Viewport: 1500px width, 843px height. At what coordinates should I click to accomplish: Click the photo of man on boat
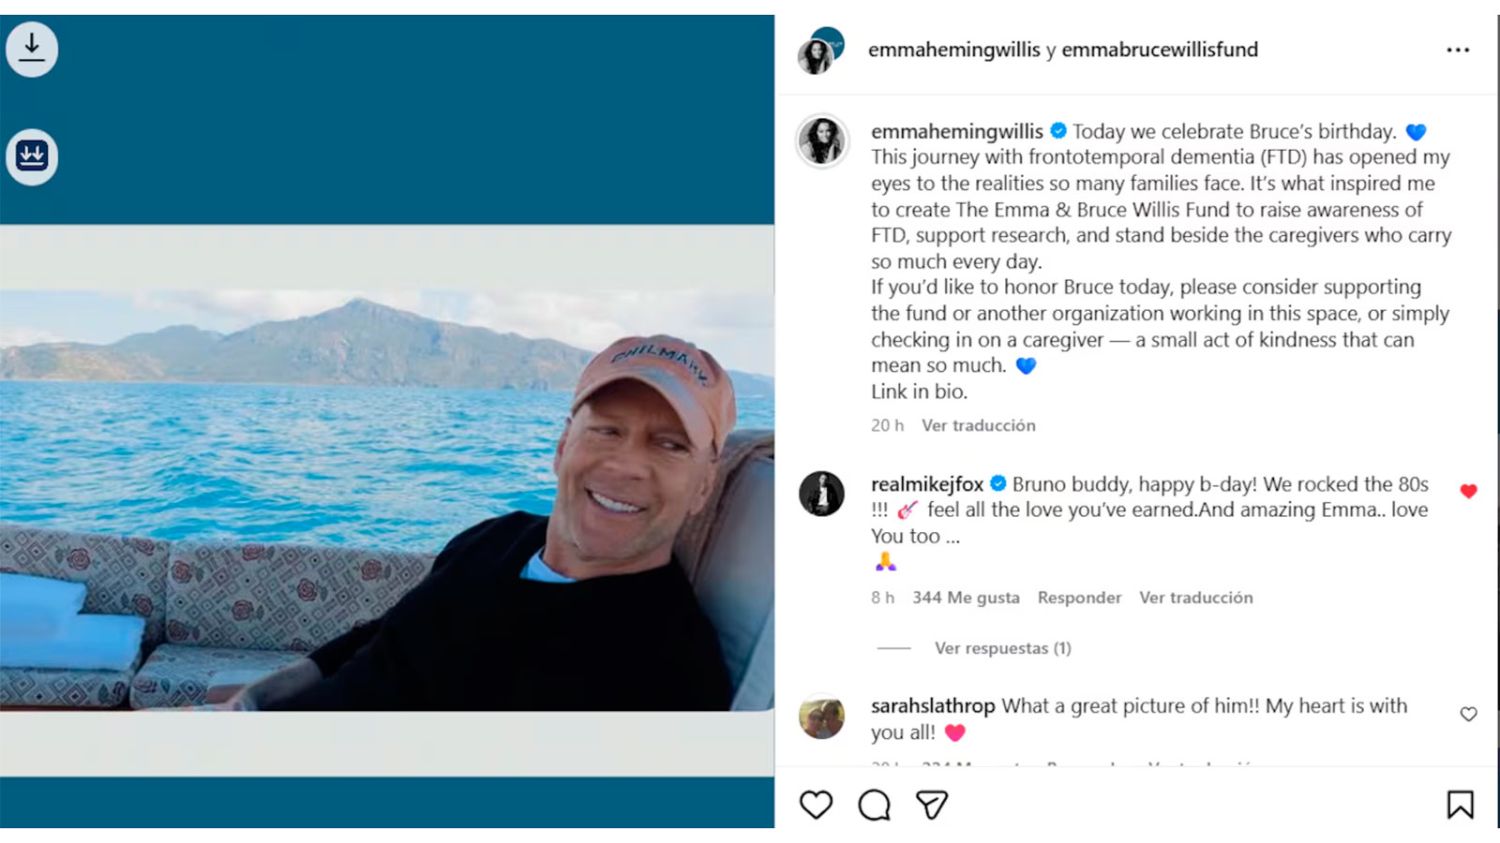386,468
